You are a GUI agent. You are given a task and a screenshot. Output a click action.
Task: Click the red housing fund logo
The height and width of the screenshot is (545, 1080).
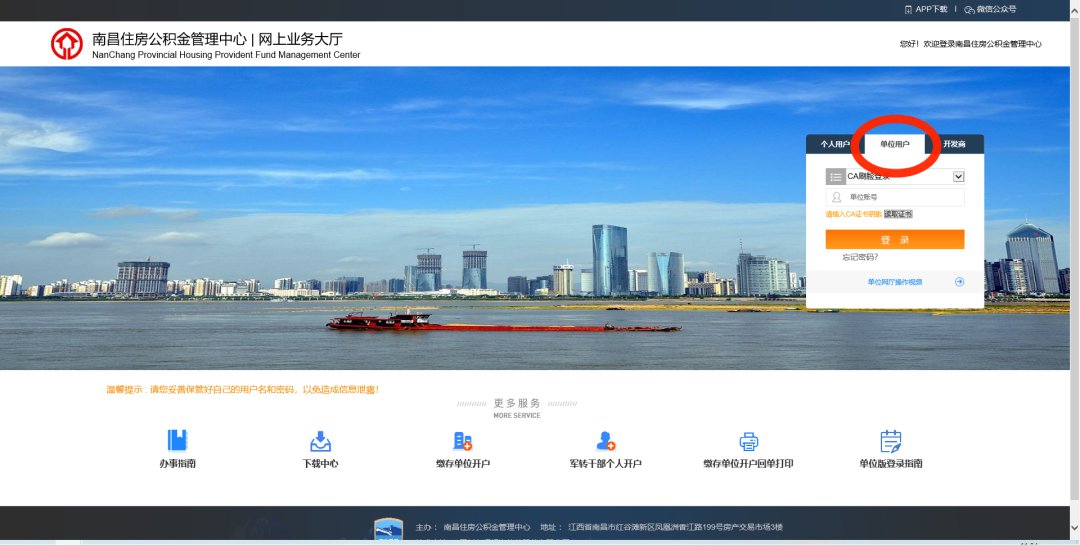[x=67, y=44]
